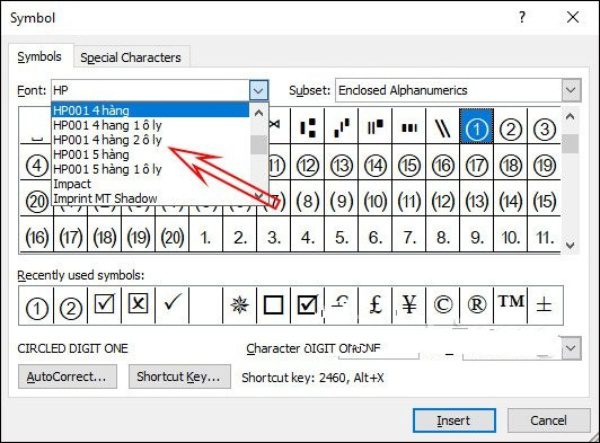Click the Cancel button

tap(548, 420)
